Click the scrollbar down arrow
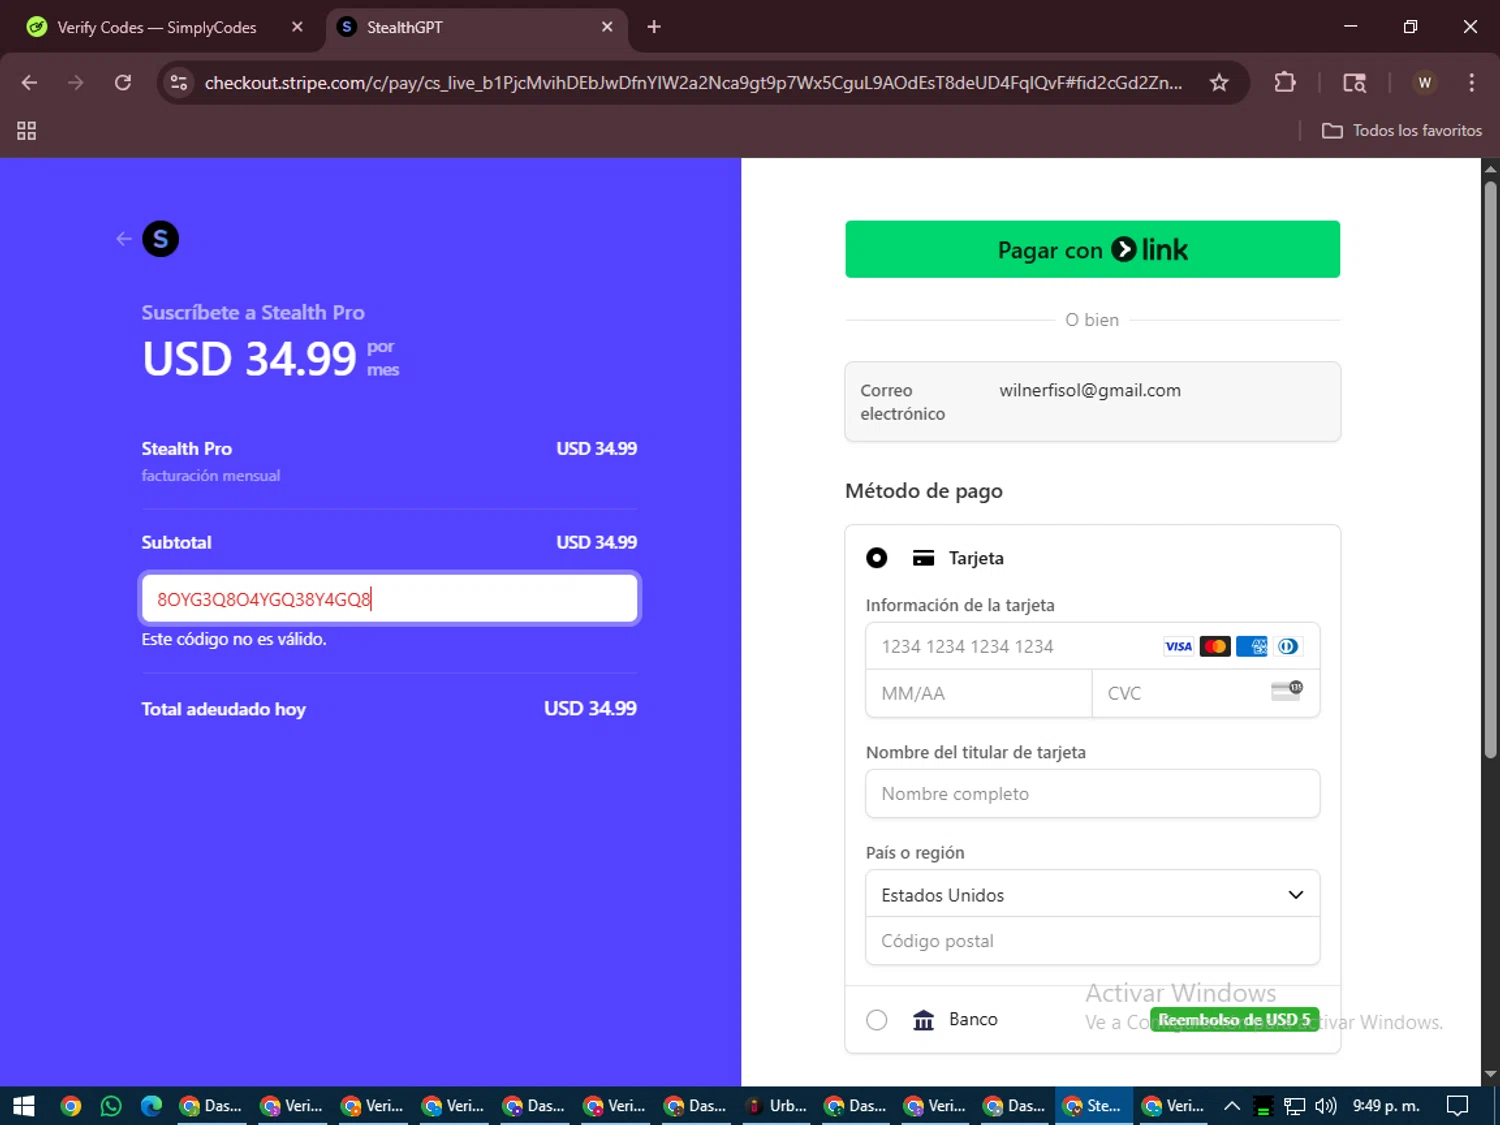The width and height of the screenshot is (1500, 1125). click(x=1490, y=1074)
